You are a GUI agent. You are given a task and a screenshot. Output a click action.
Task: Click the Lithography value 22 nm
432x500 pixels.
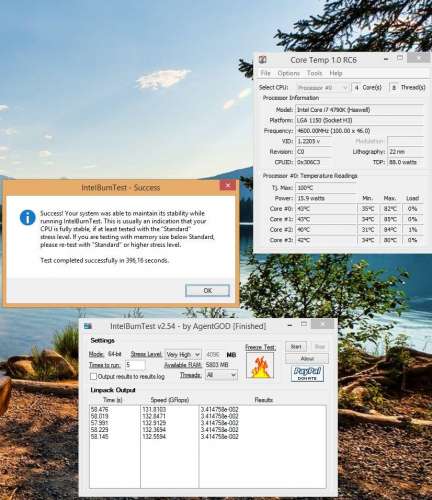click(406, 152)
